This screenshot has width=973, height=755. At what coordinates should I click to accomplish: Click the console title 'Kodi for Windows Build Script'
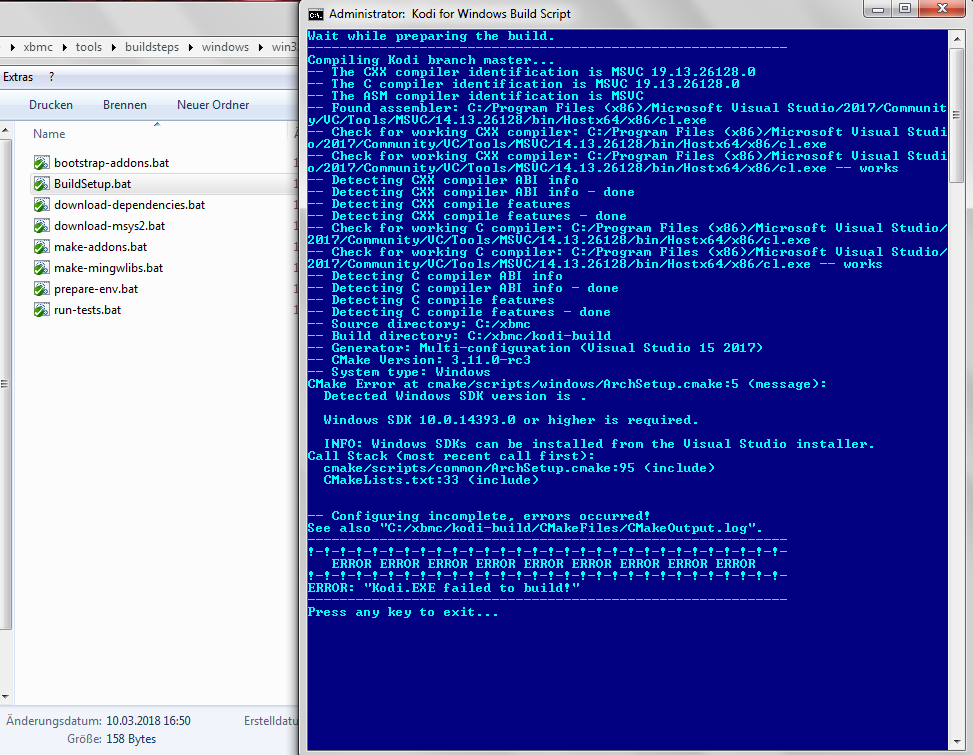pyautogui.click(x=491, y=14)
